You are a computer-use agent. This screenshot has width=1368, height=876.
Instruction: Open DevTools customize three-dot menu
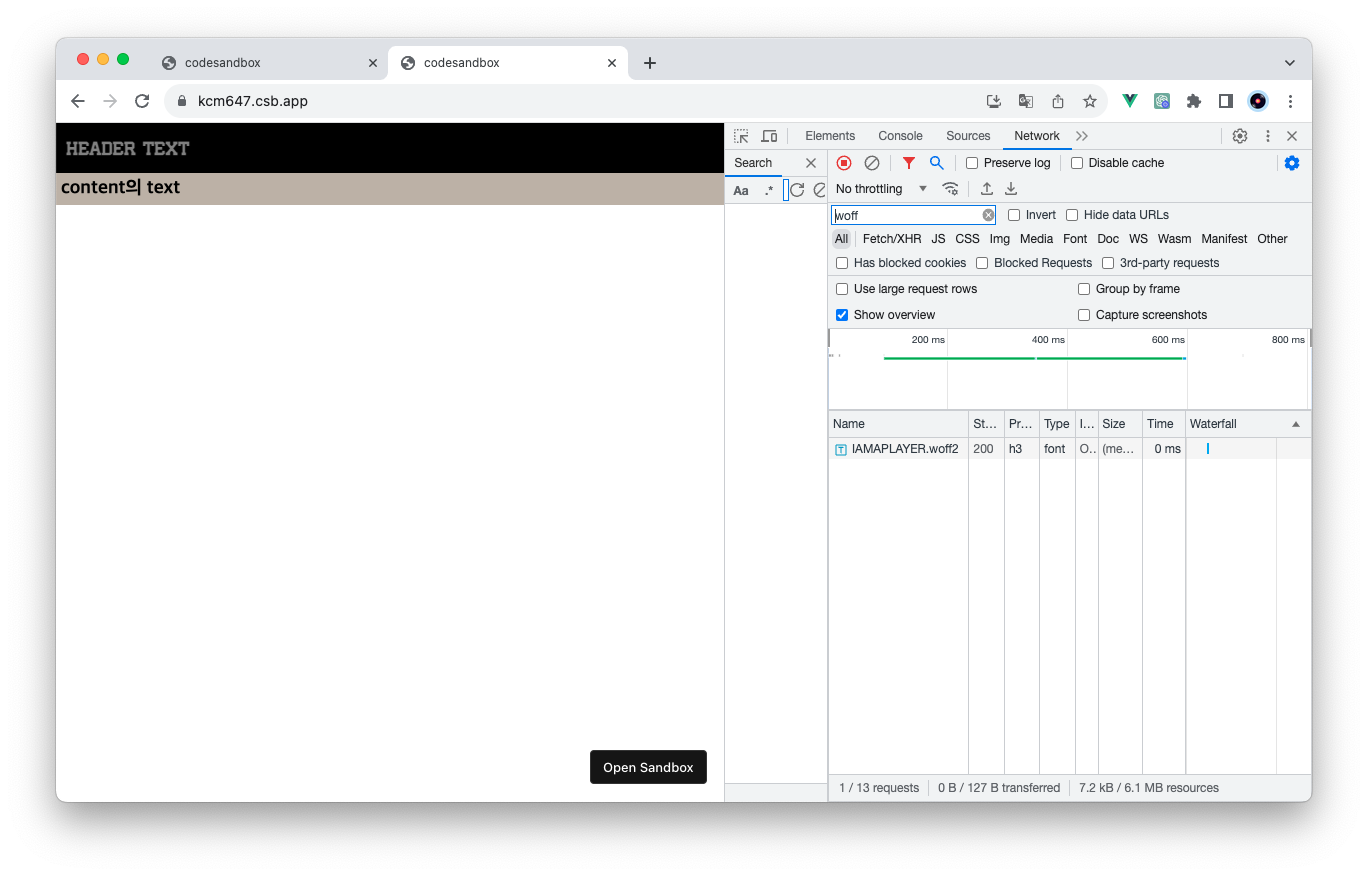(x=1268, y=136)
